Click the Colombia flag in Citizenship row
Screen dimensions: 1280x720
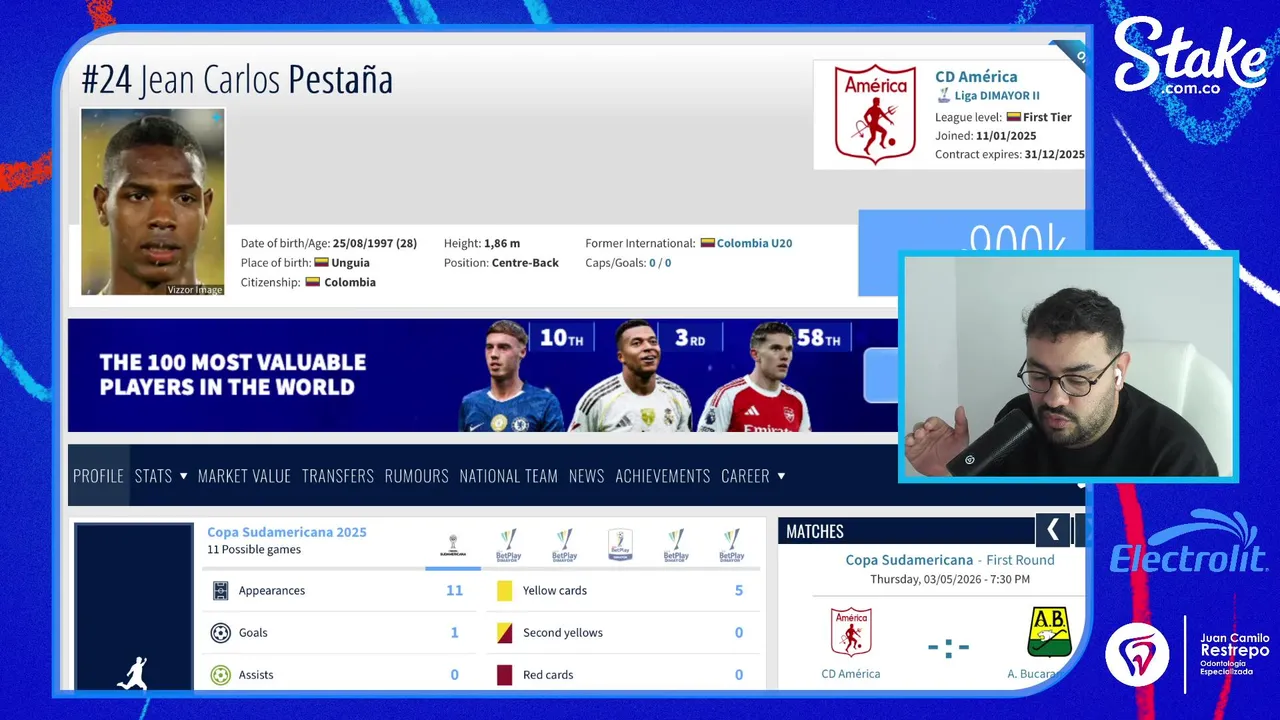click(312, 282)
